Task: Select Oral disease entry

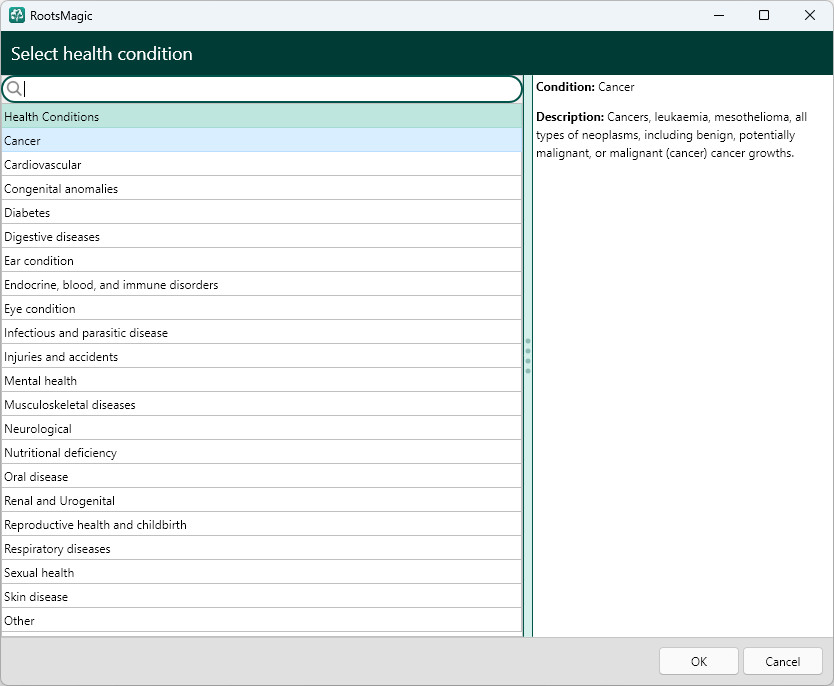Action: (x=262, y=476)
